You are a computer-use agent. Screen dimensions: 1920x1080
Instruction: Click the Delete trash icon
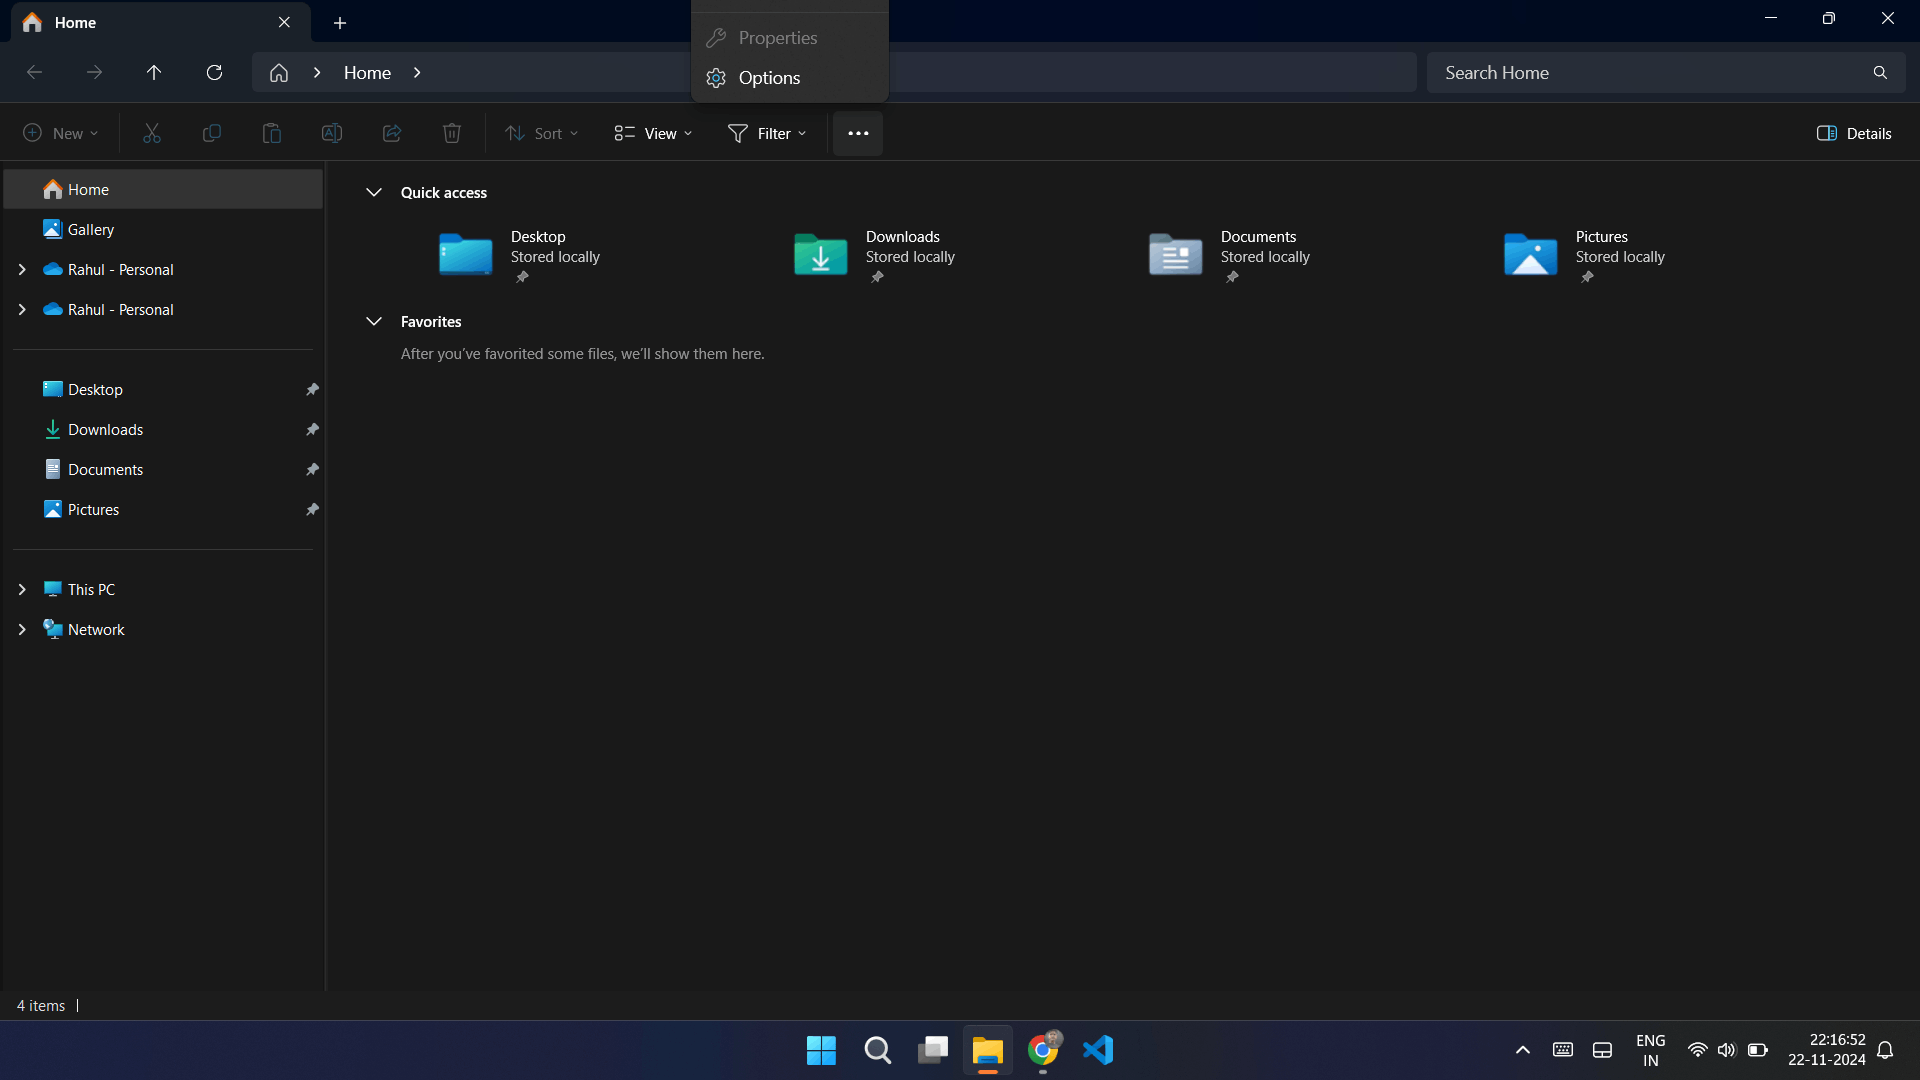(x=452, y=133)
